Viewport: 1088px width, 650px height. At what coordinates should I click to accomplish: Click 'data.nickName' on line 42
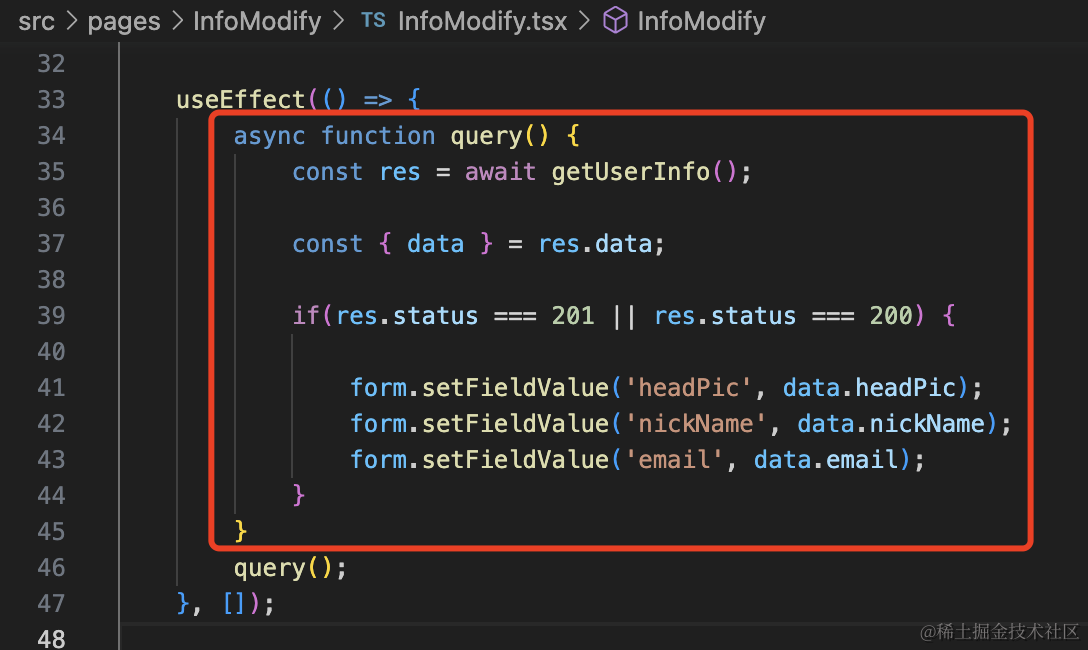[x=891, y=424]
